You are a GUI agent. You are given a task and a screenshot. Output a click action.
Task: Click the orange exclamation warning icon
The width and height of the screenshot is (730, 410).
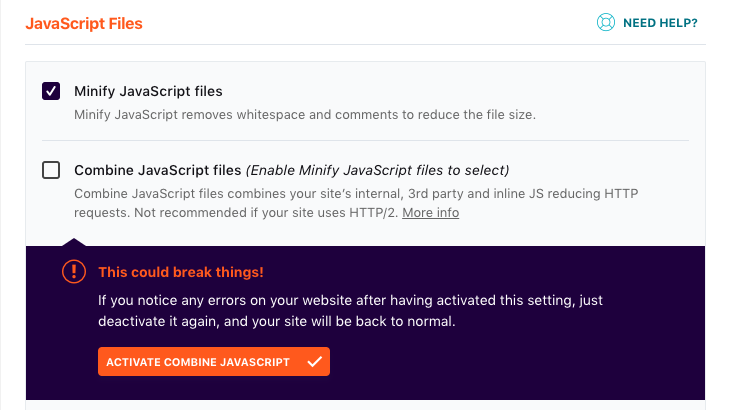pos(74,271)
